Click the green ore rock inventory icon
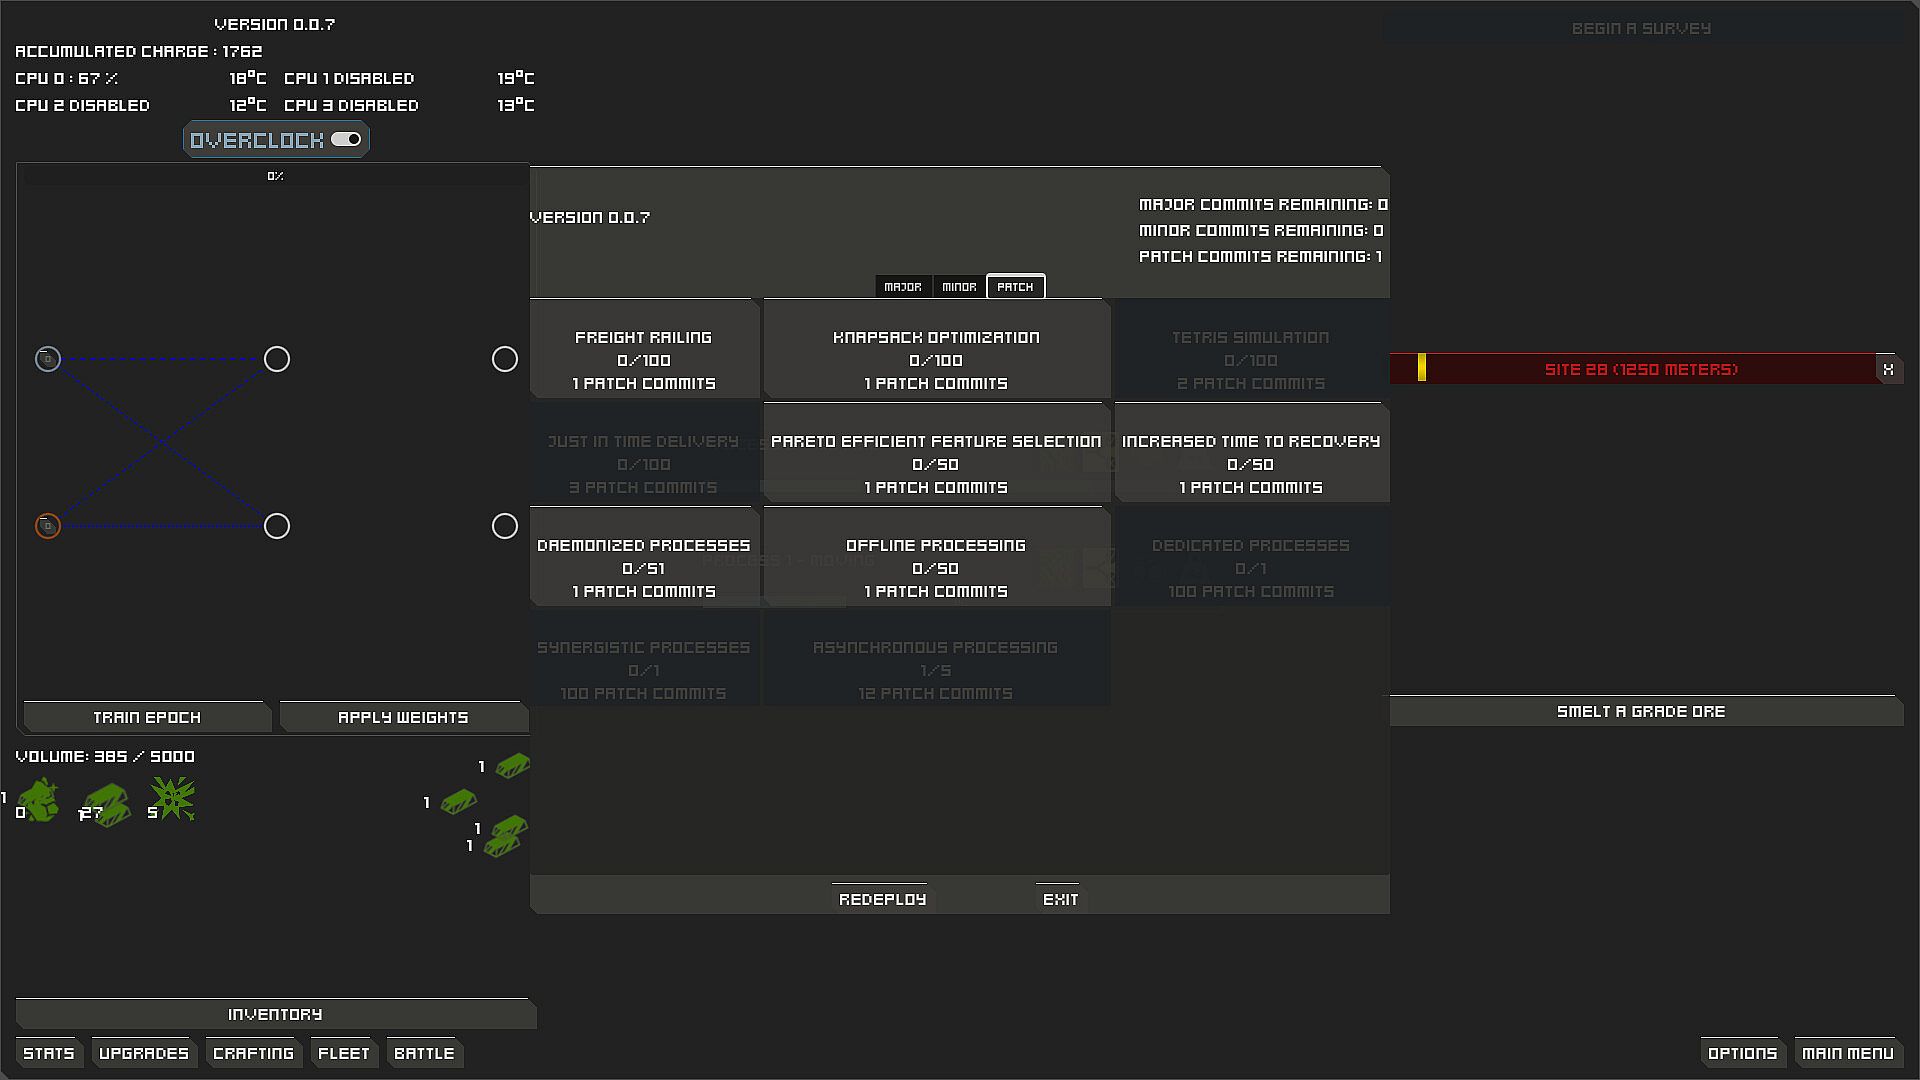This screenshot has width=1920, height=1080. coord(39,800)
